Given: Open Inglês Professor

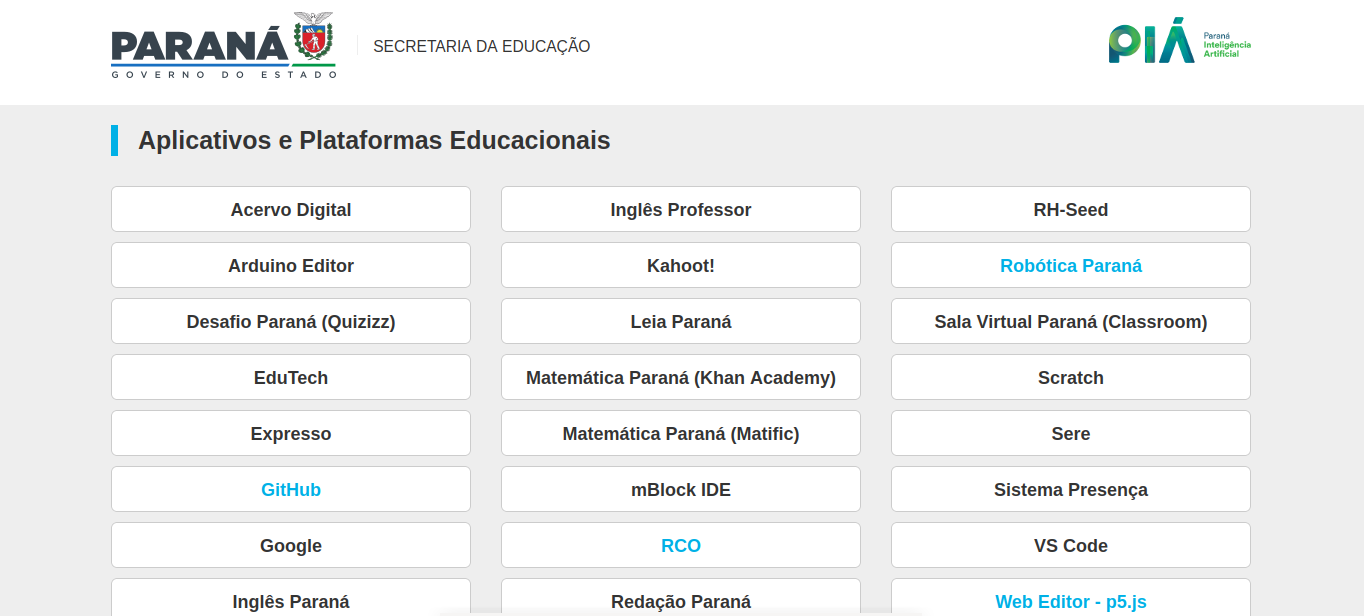Looking at the screenshot, I should (681, 209).
